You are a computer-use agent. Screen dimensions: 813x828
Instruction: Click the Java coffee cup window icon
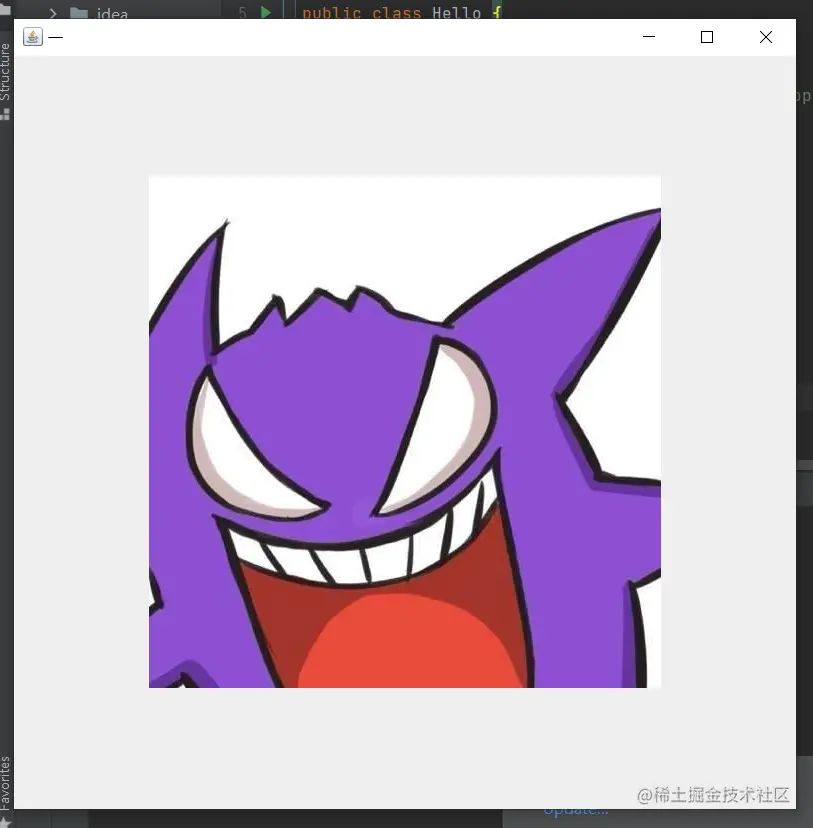[33, 37]
